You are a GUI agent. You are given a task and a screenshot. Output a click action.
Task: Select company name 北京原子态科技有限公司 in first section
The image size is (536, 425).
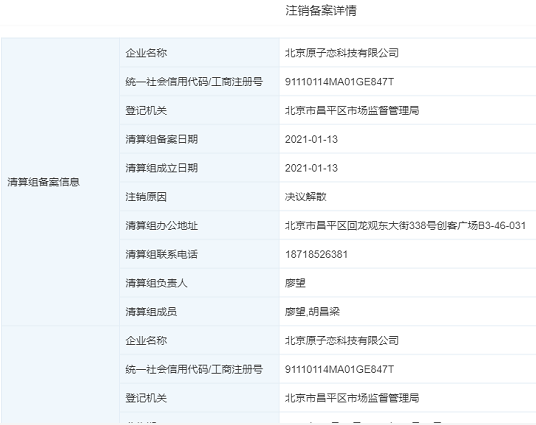[x=342, y=53]
